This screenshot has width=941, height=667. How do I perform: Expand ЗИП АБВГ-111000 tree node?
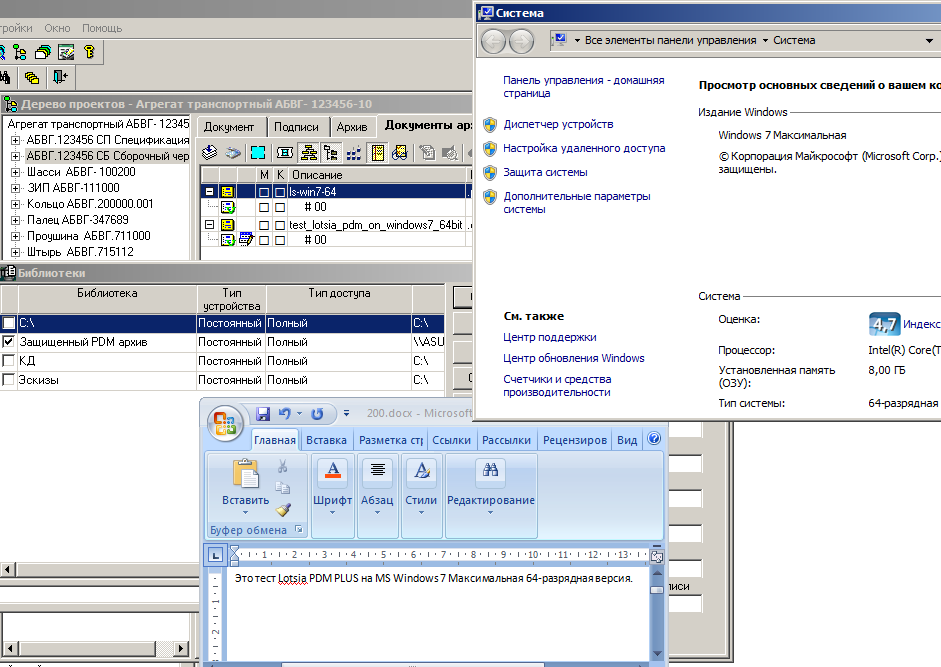[x=16, y=188]
